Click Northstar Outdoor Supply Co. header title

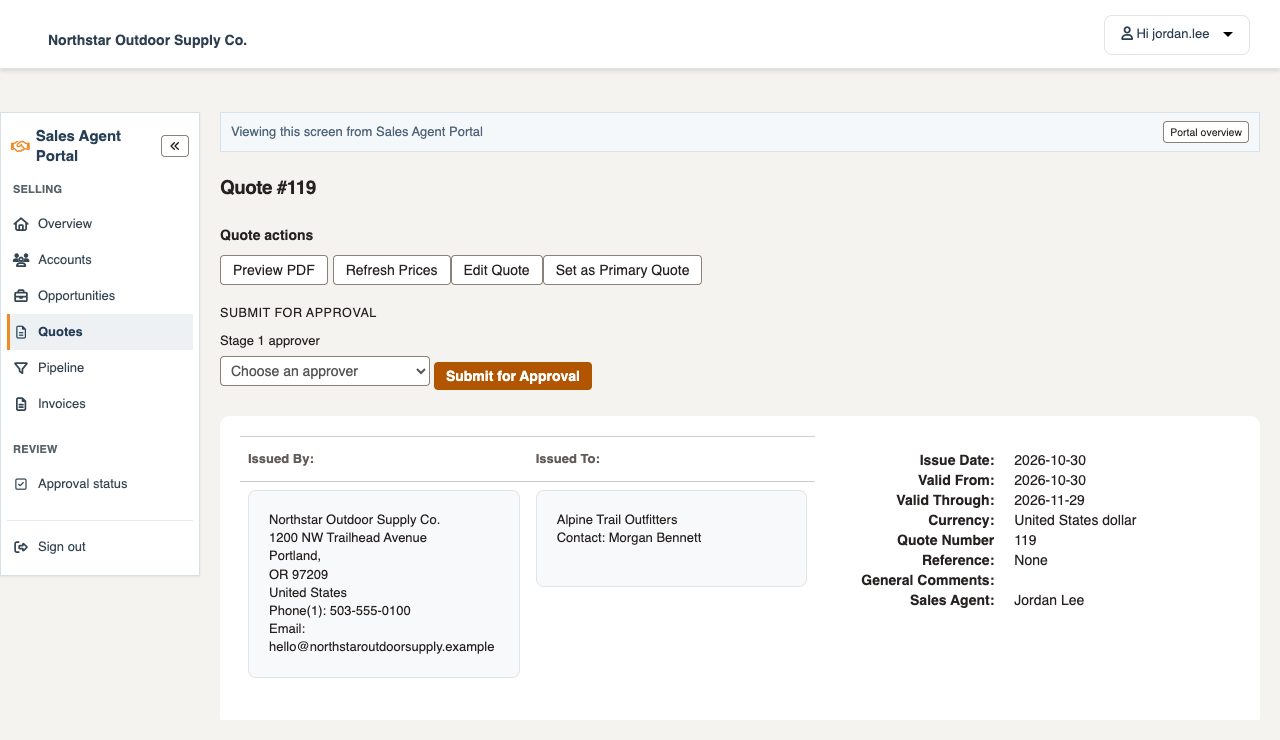point(147,40)
